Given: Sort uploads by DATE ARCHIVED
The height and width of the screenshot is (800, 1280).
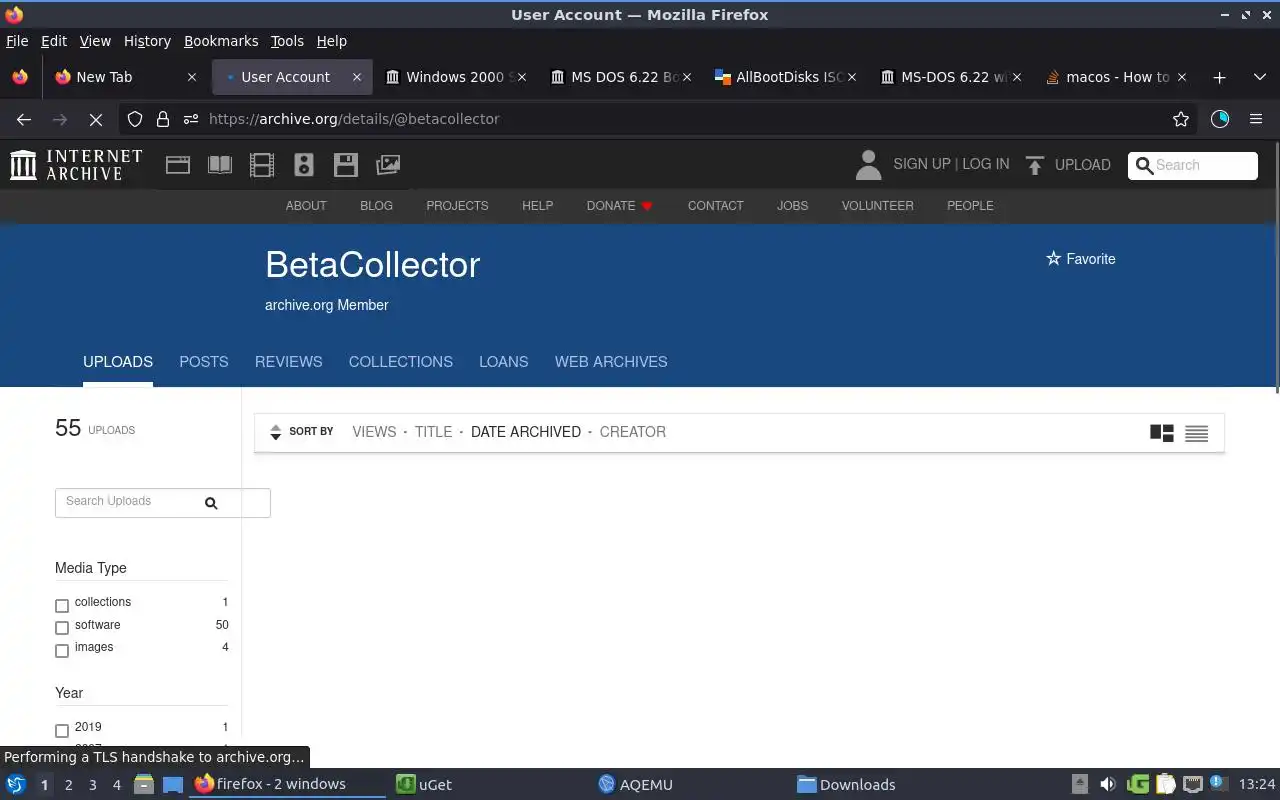Looking at the screenshot, I should [525, 432].
